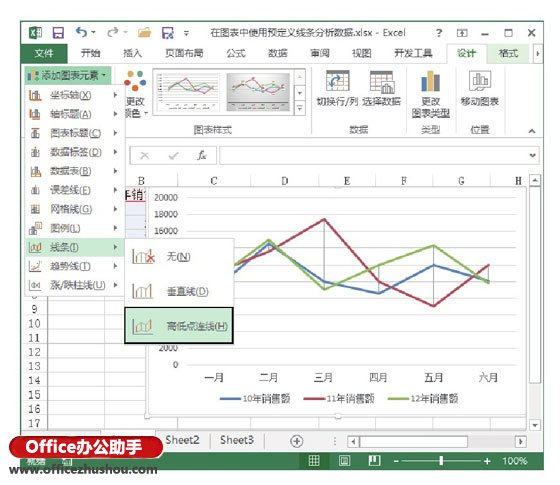
Task: Click the Open folder icon in quick access toolbar
Action: coord(144,33)
